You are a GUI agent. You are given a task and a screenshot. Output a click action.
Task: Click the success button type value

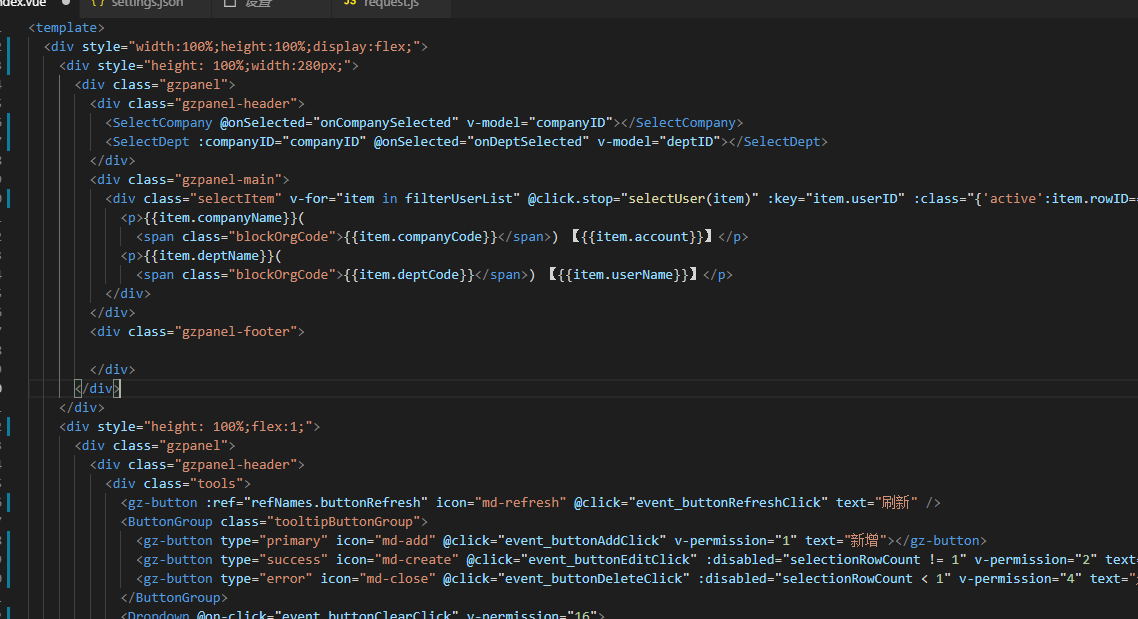pos(293,559)
